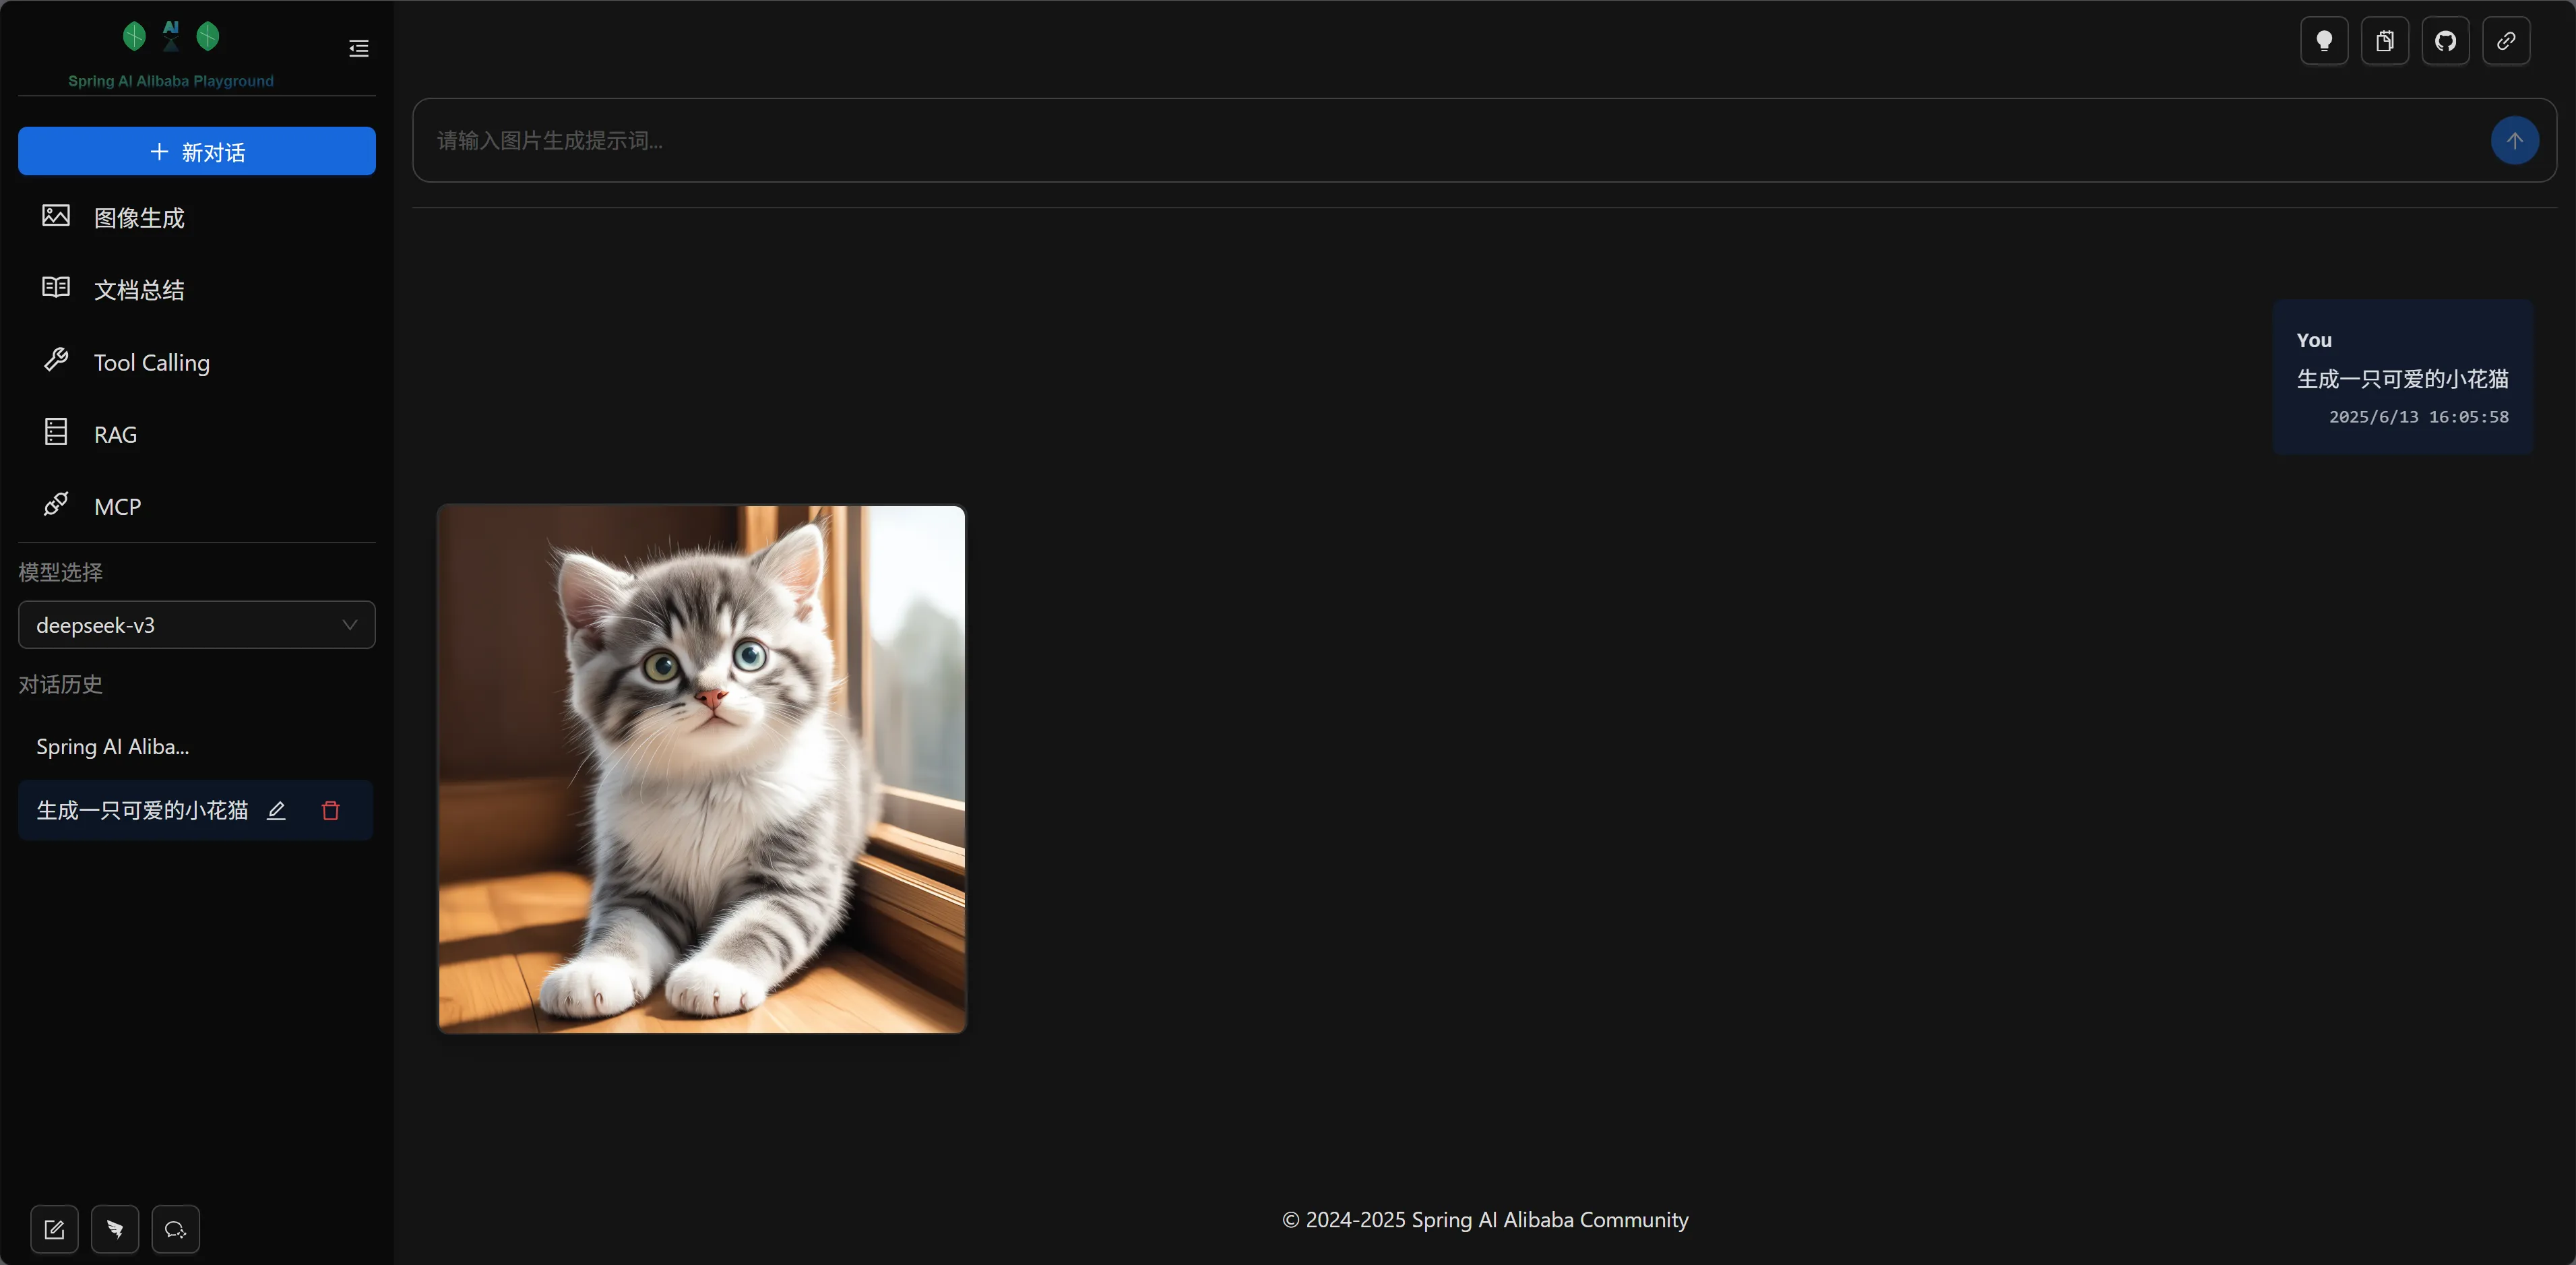Start a new chat with 新对话
This screenshot has height=1265, width=2576.
tap(197, 151)
